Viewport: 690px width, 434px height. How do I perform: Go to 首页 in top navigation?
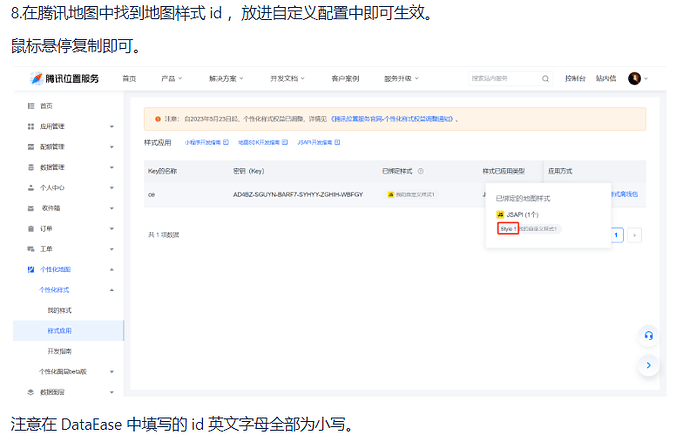coord(129,79)
